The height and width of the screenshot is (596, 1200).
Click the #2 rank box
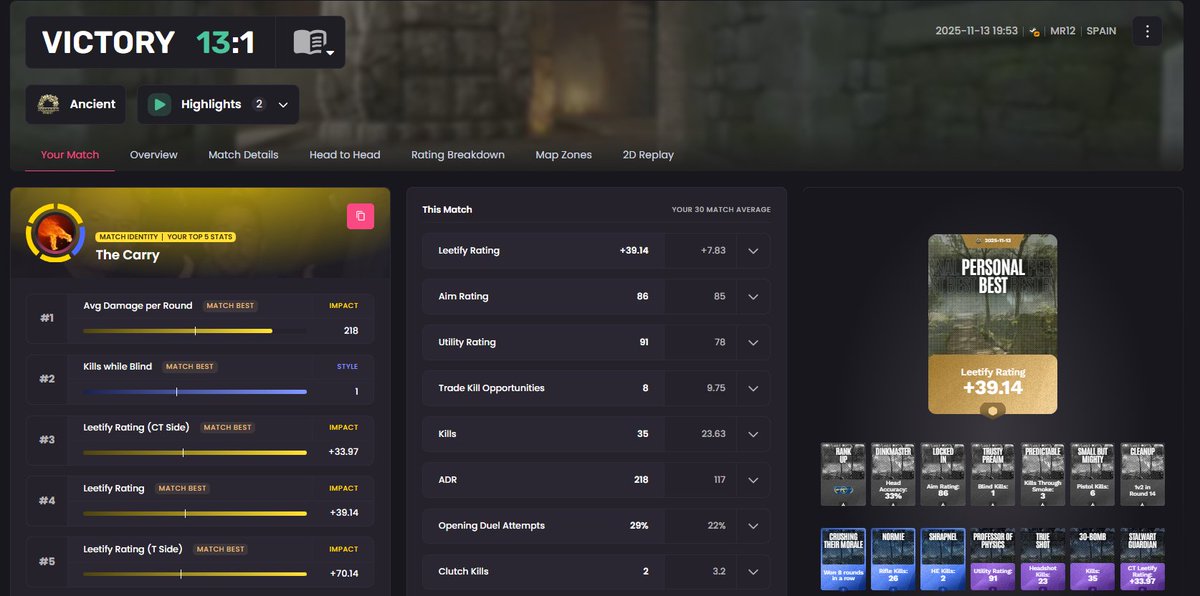click(x=49, y=379)
